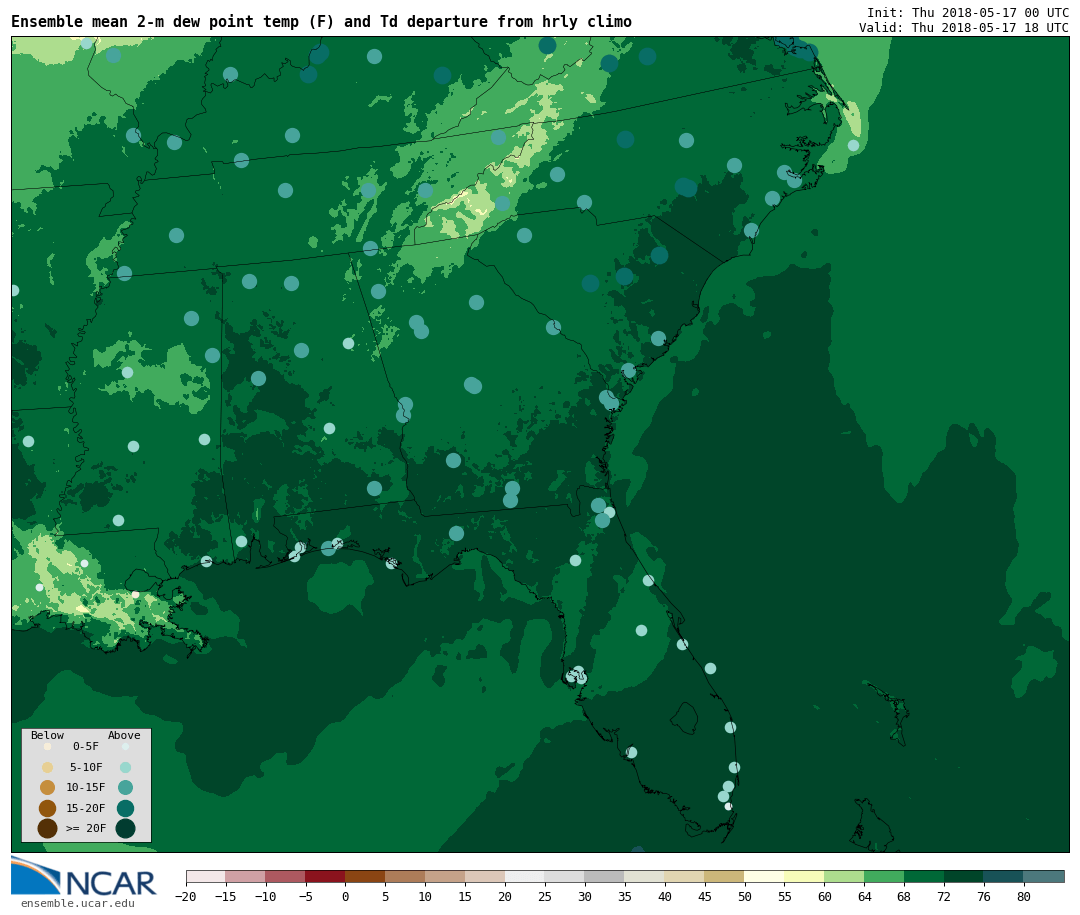The height and width of the screenshot is (915, 1080).
Task: Select the Below 0-5F legend dot
Action: click(48, 746)
